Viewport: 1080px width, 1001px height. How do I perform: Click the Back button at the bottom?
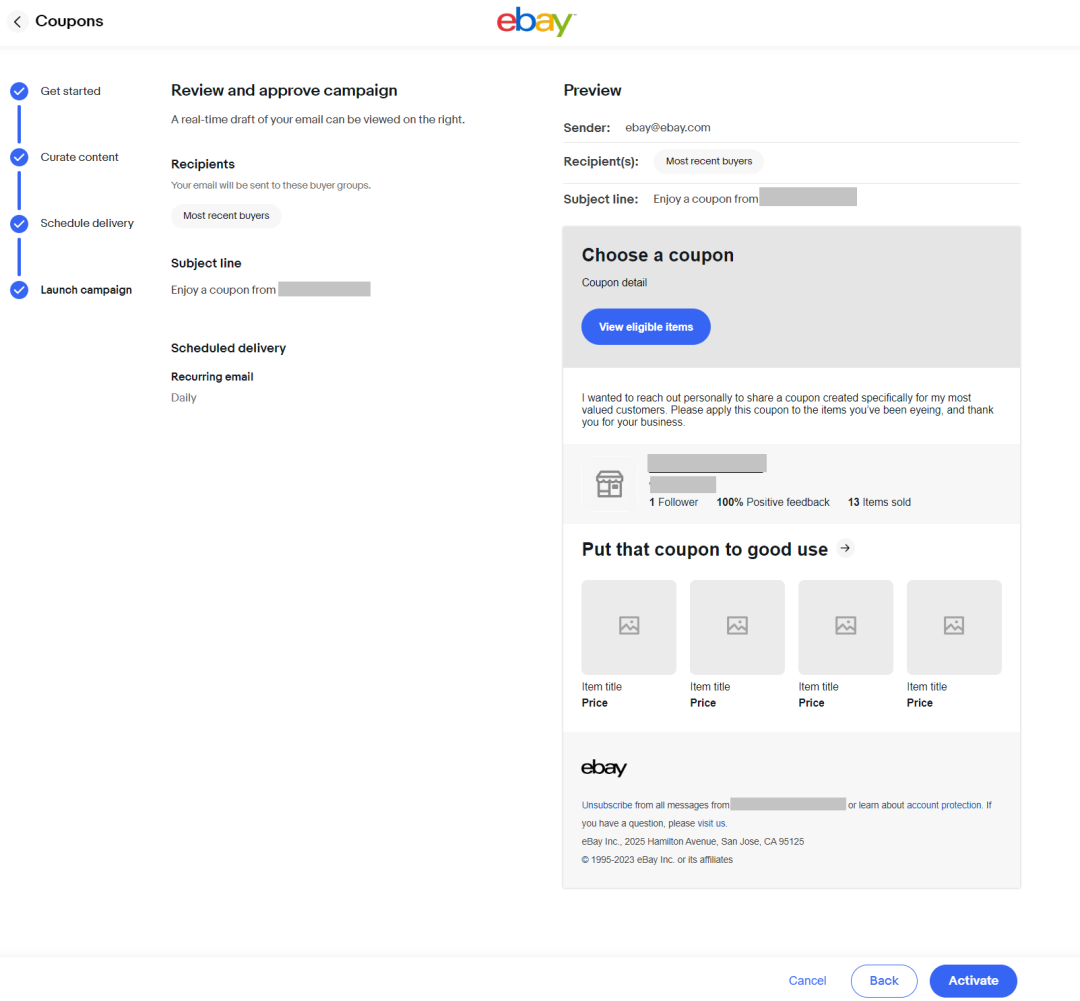pos(883,980)
